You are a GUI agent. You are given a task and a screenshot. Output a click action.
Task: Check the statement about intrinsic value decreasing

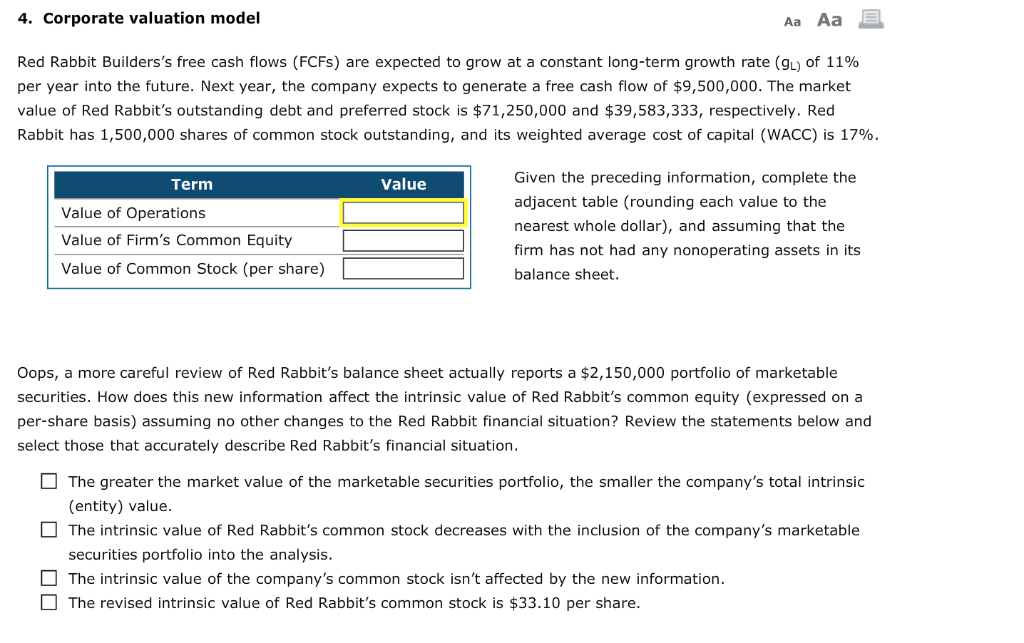click(47, 529)
